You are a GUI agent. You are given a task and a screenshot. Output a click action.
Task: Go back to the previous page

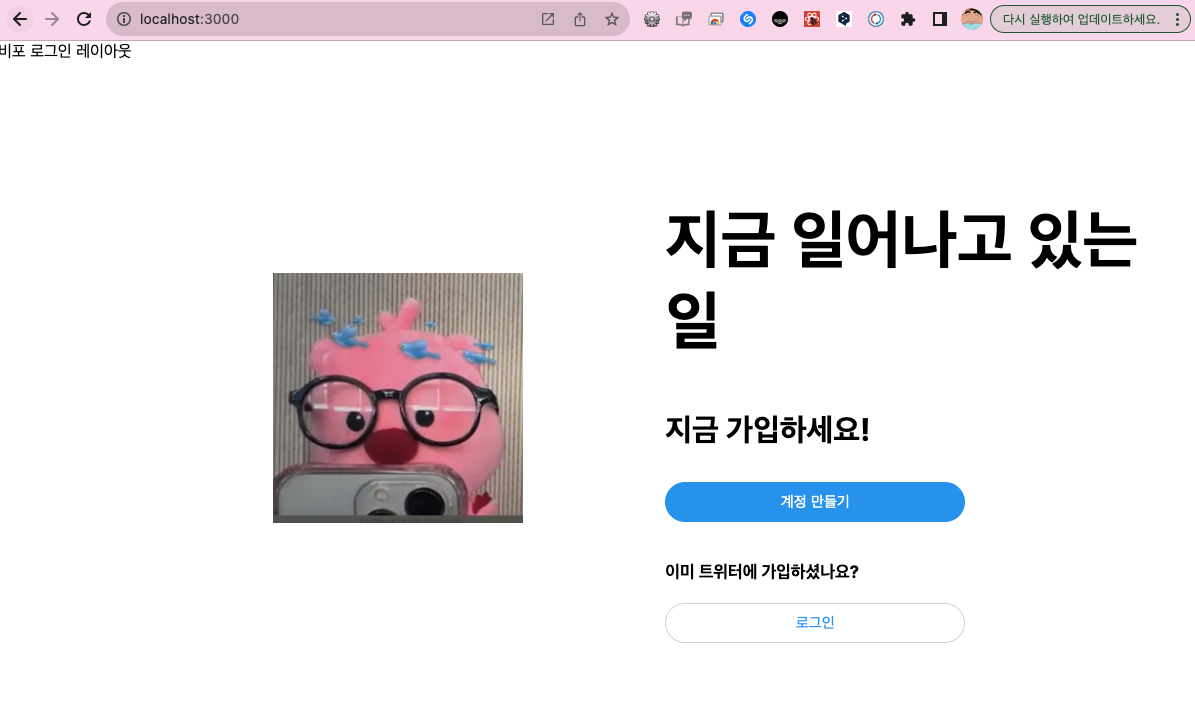click(x=20, y=19)
